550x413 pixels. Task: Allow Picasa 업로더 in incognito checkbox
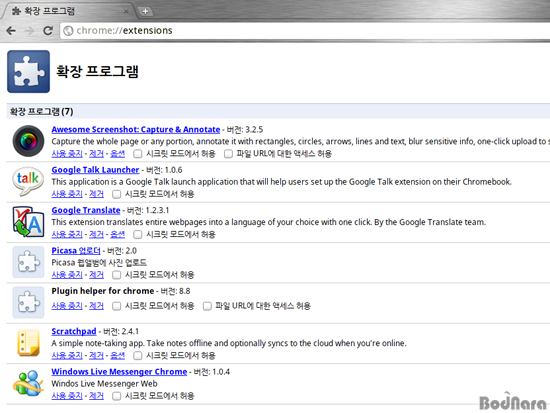116,275
